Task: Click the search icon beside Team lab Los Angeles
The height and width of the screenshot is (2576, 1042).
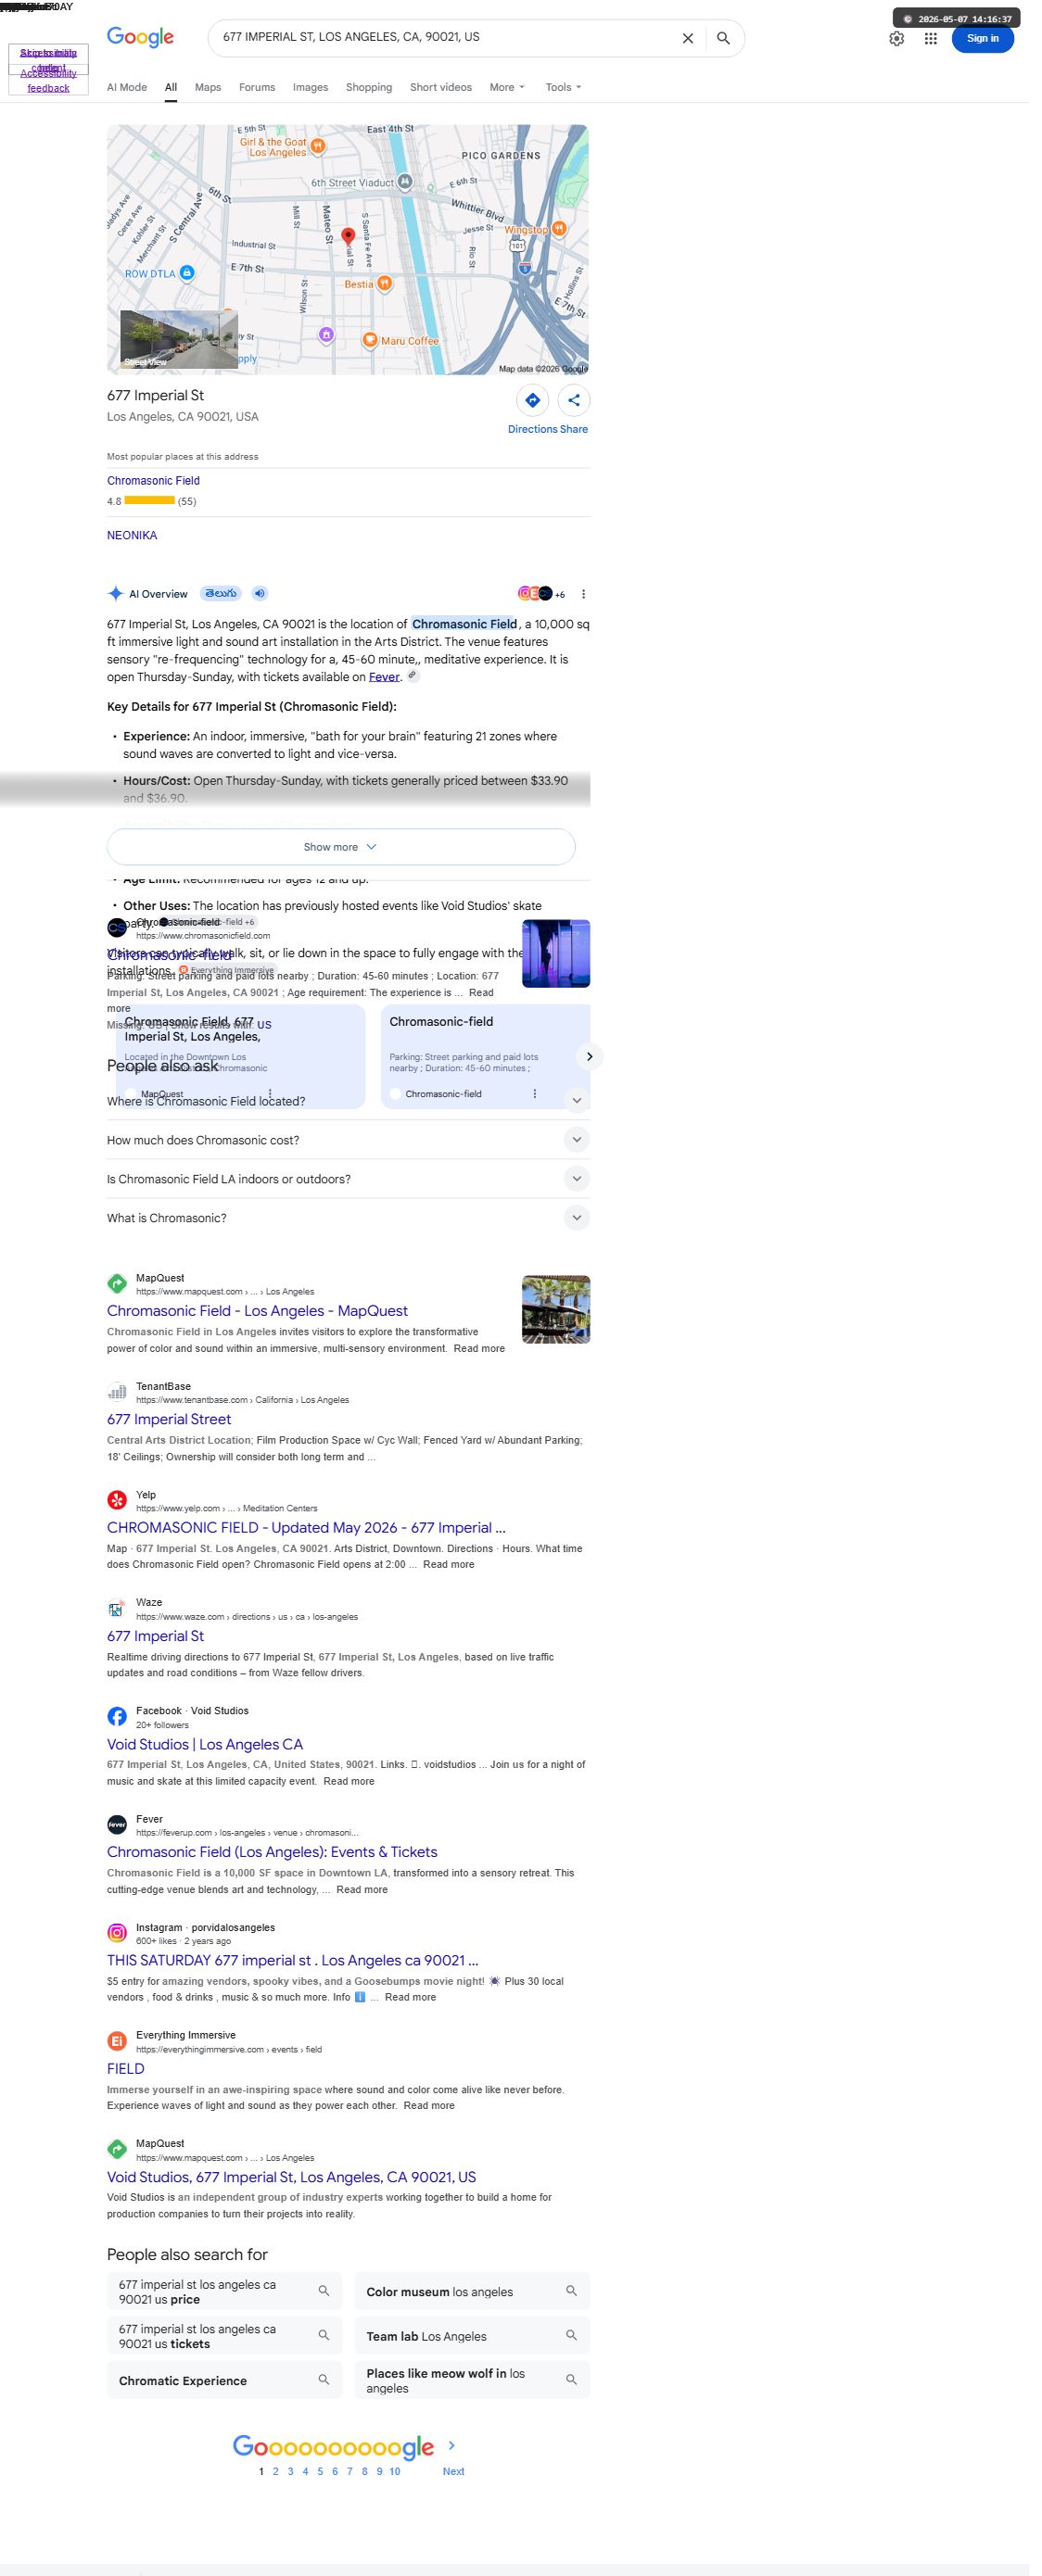Action: (x=571, y=2335)
